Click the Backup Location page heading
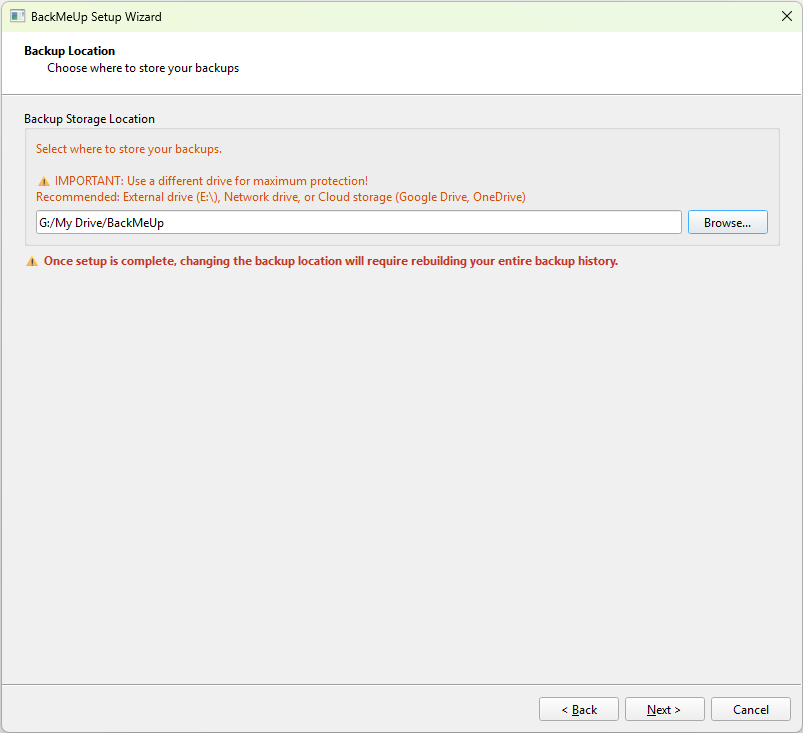Image resolution: width=803 pixels, height=733 pixels. (x=69, y=50)
